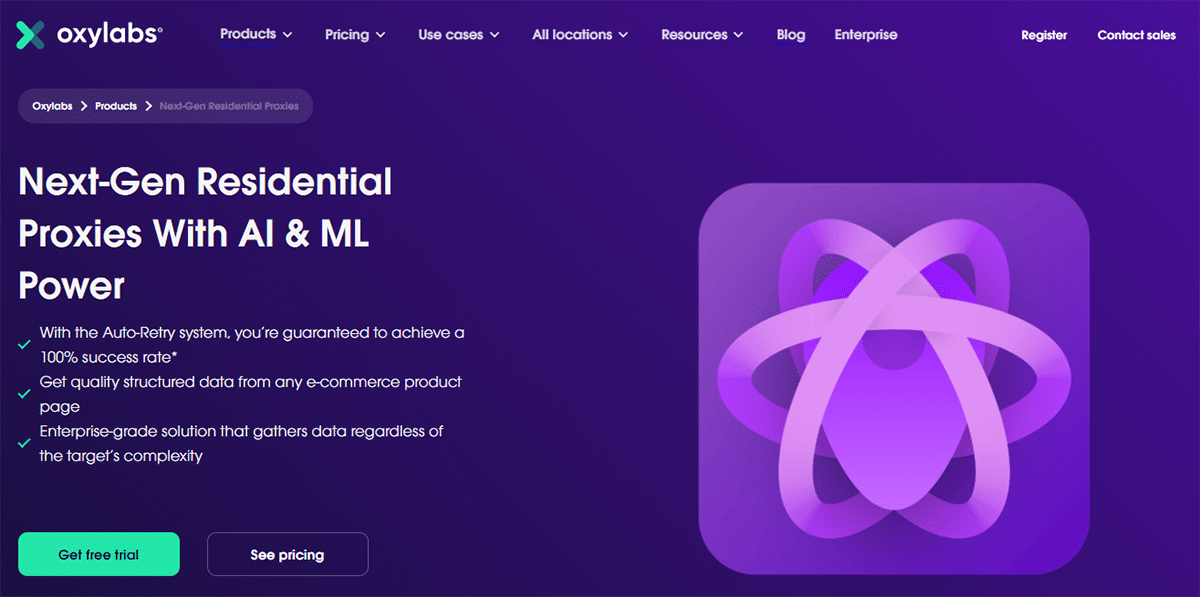Open the Pricing dropdown menu
Image resolution: width=1200 pixels, height=597 pixels.
click(x=355, y=35)
